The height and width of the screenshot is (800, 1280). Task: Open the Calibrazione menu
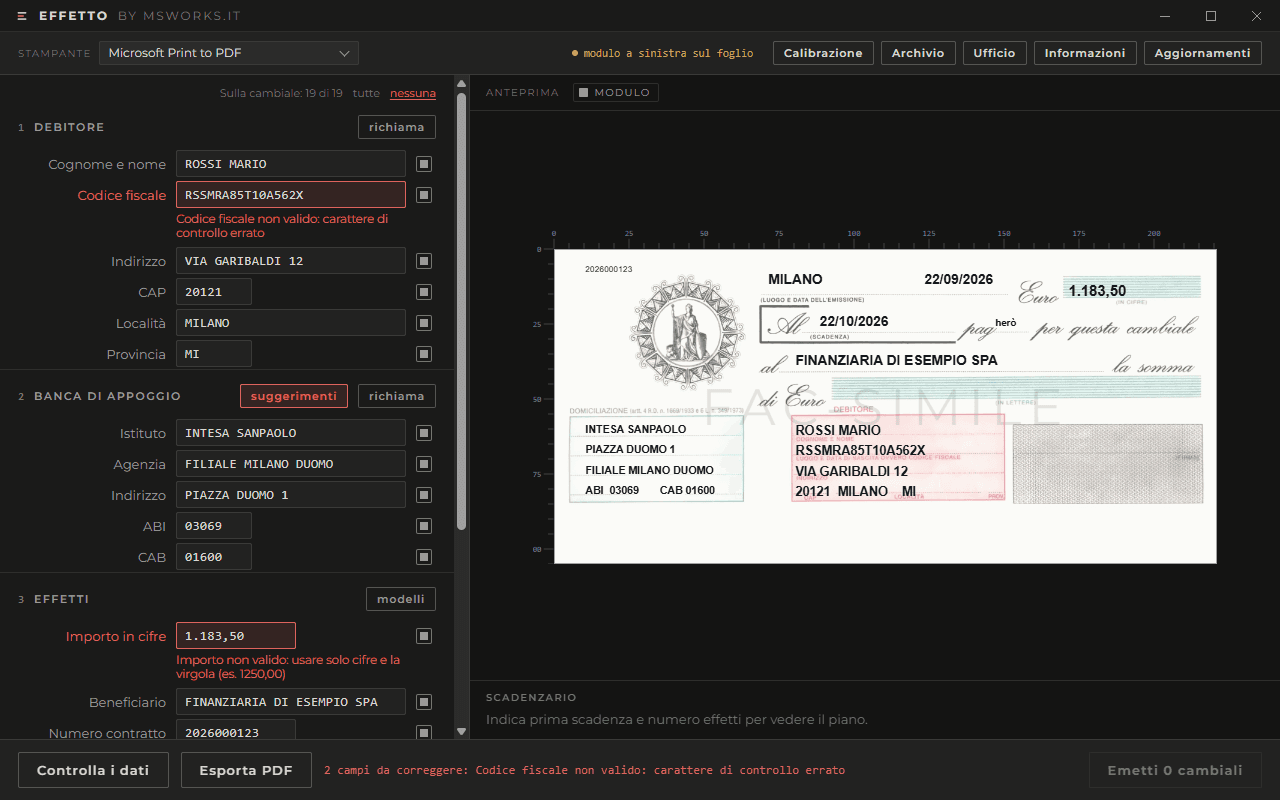823,53
